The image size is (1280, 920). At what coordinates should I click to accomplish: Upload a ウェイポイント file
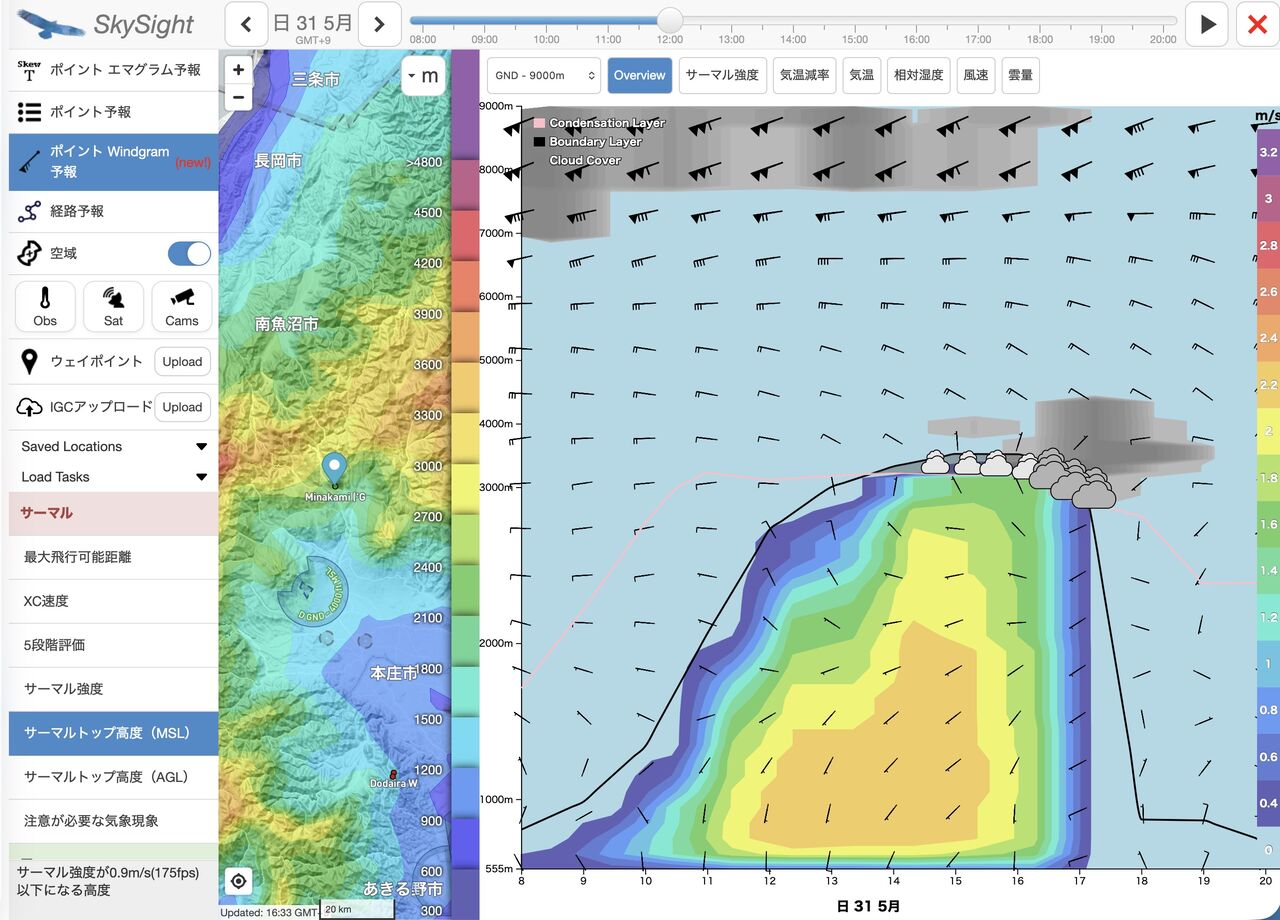(182, 362)
